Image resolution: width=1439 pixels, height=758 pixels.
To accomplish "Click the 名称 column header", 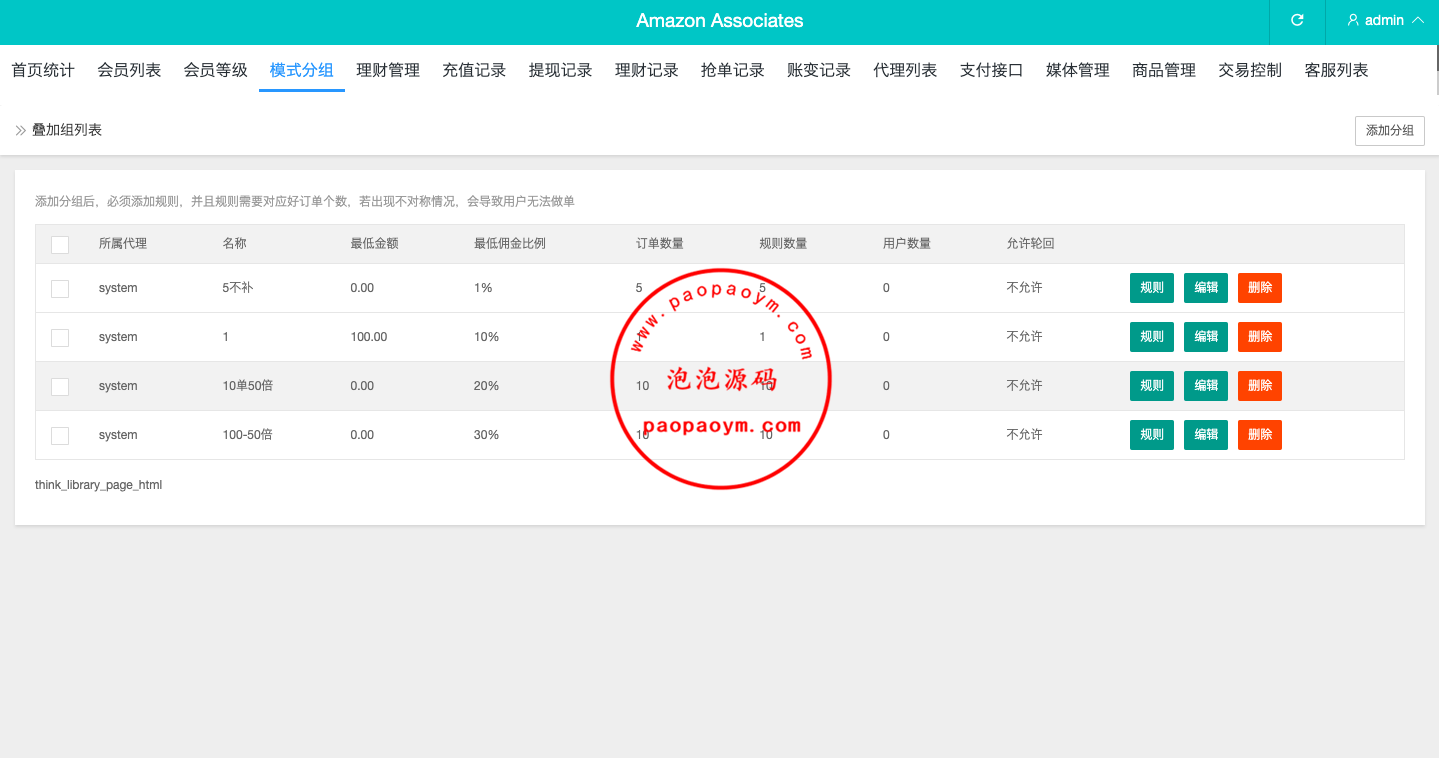I will 234,244.
